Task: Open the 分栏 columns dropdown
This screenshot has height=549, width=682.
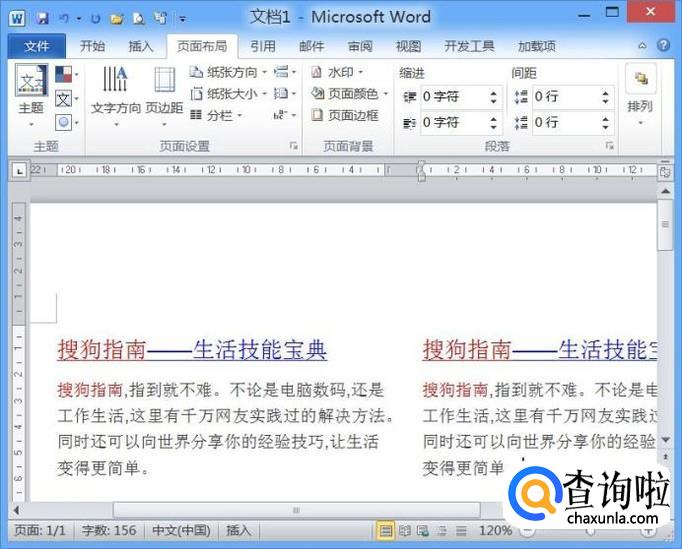Action: (x=216, y=115)
